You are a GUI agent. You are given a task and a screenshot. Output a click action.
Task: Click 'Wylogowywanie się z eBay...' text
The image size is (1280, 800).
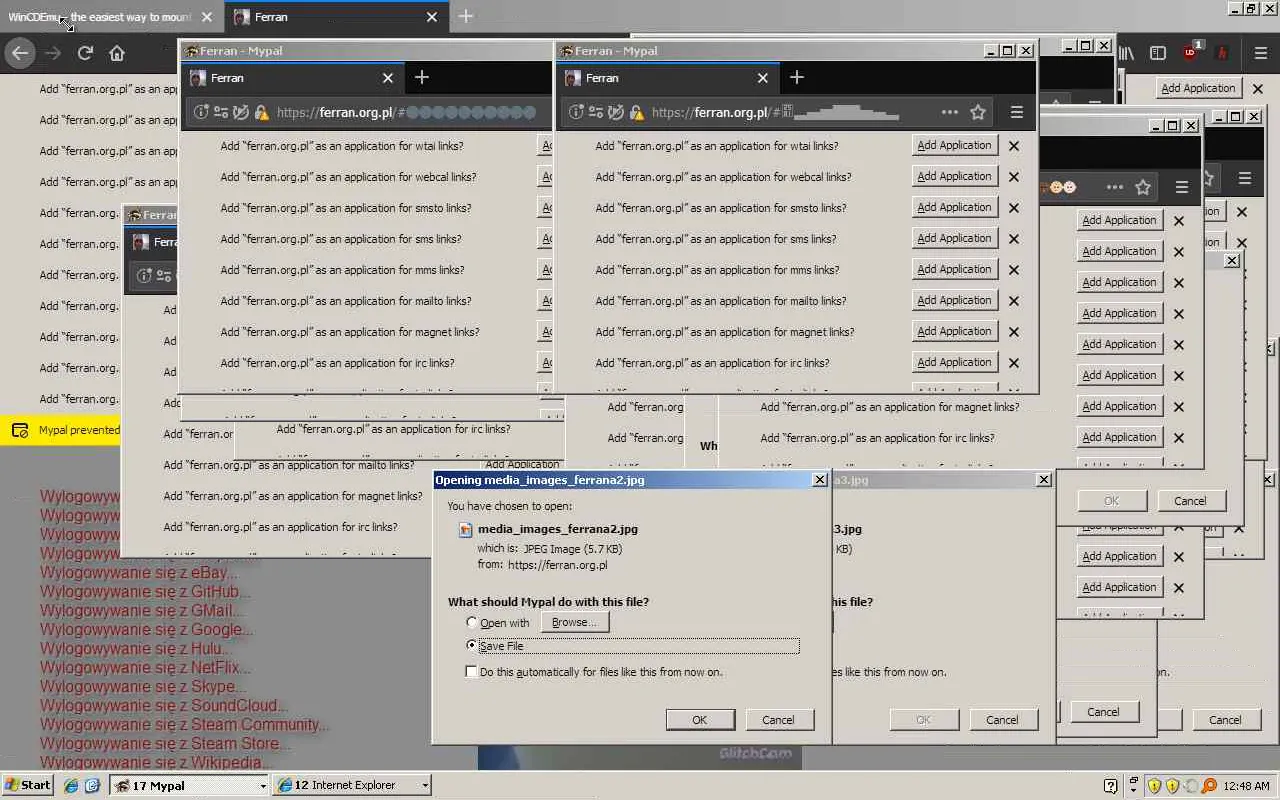coord(139,573)
